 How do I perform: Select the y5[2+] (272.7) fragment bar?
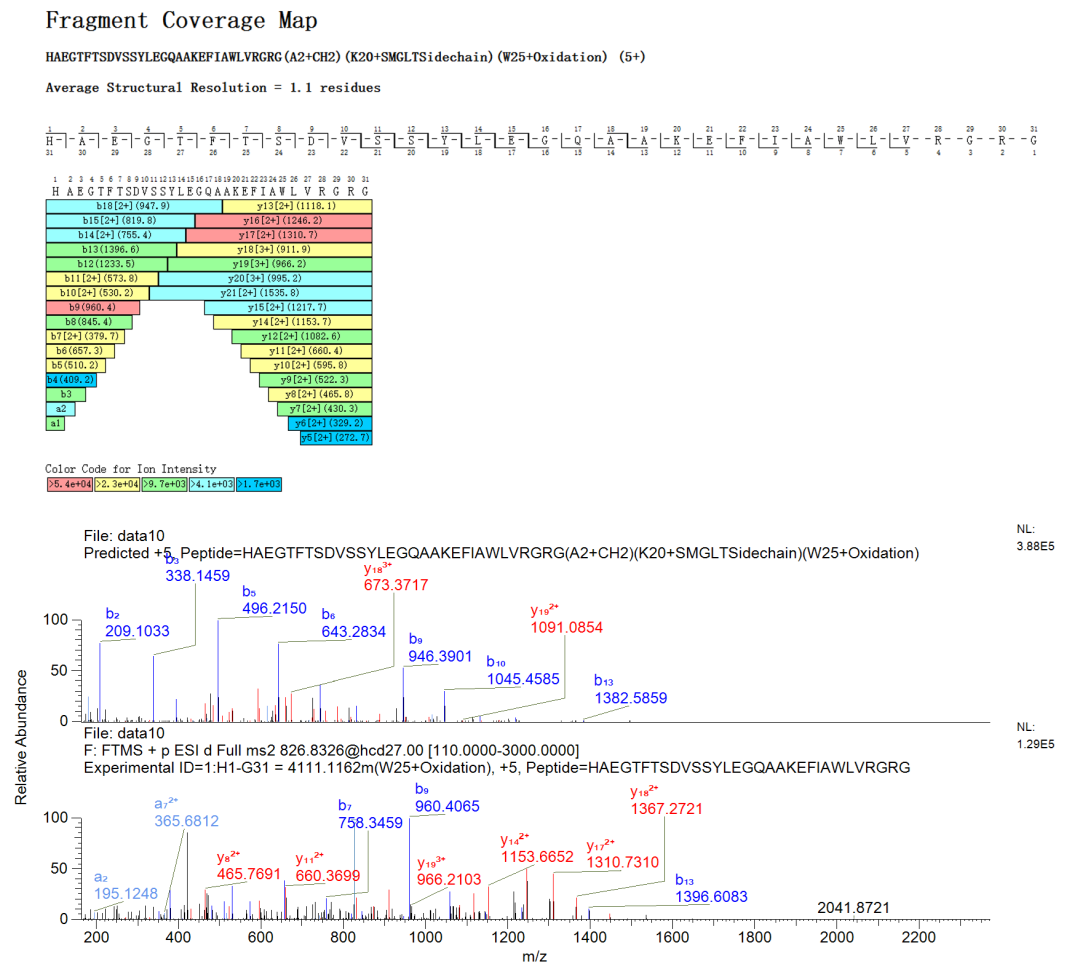coord(336,438)
